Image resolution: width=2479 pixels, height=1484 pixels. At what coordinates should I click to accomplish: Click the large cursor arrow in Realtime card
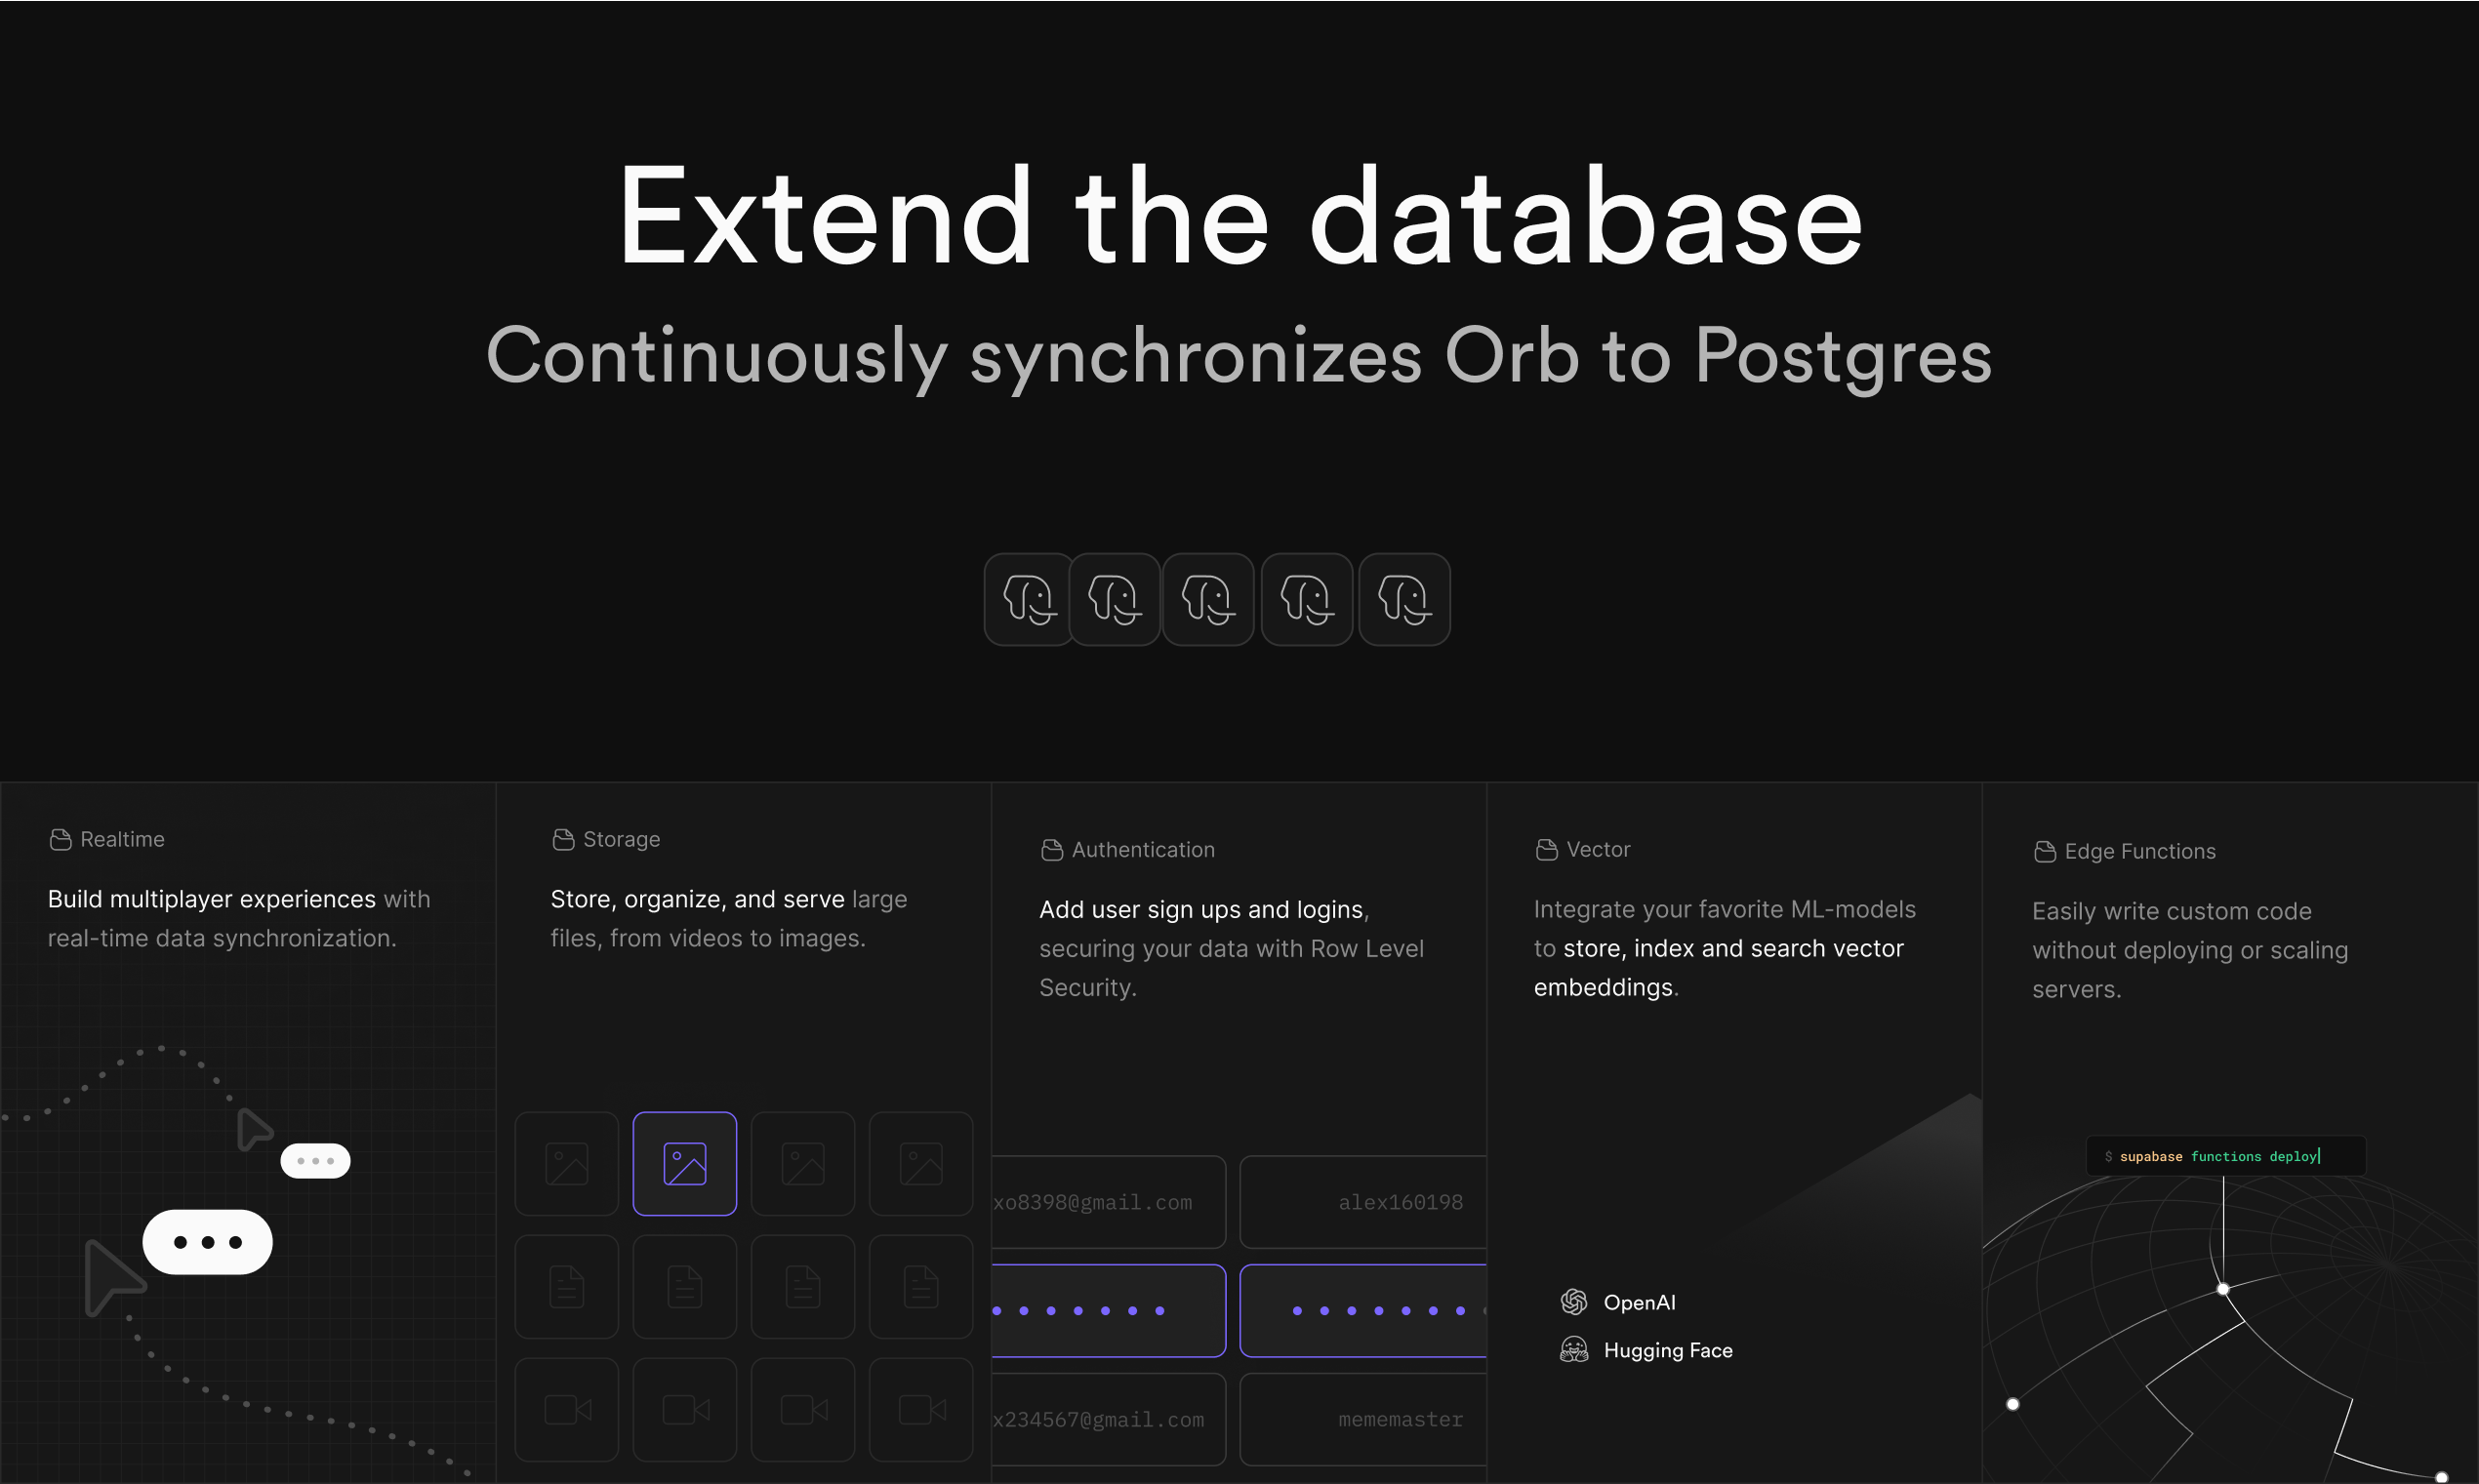(113, 1277)
